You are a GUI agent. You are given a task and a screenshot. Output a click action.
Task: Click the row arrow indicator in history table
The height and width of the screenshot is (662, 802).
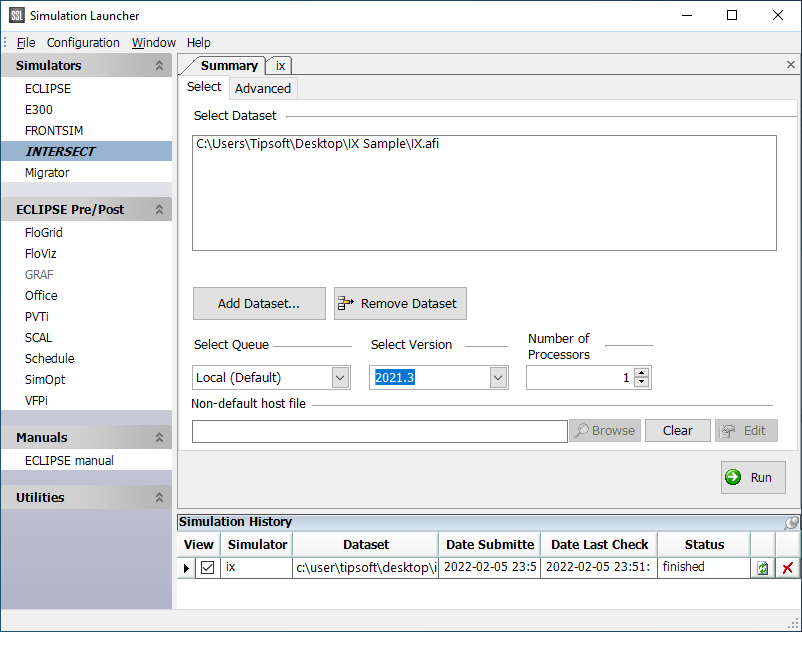pos(186,568)
